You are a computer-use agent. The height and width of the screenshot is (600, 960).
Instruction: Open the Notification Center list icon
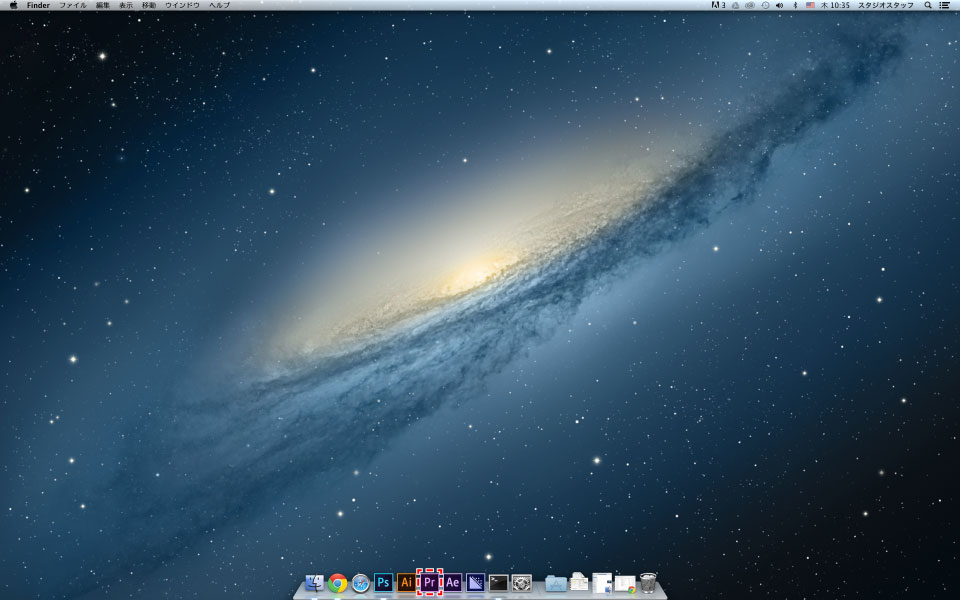[945, 5]
